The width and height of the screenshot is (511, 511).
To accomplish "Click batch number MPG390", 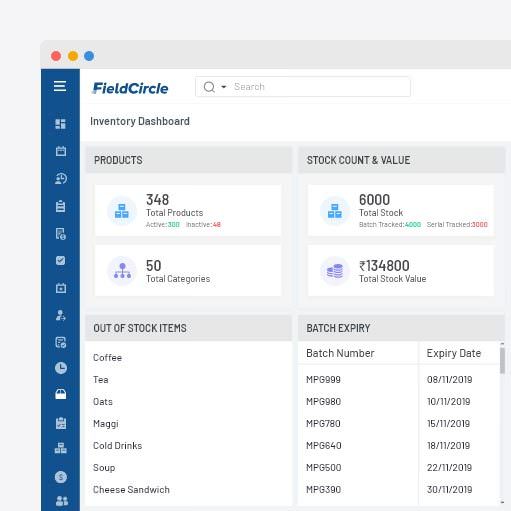I will click(323, 490).
